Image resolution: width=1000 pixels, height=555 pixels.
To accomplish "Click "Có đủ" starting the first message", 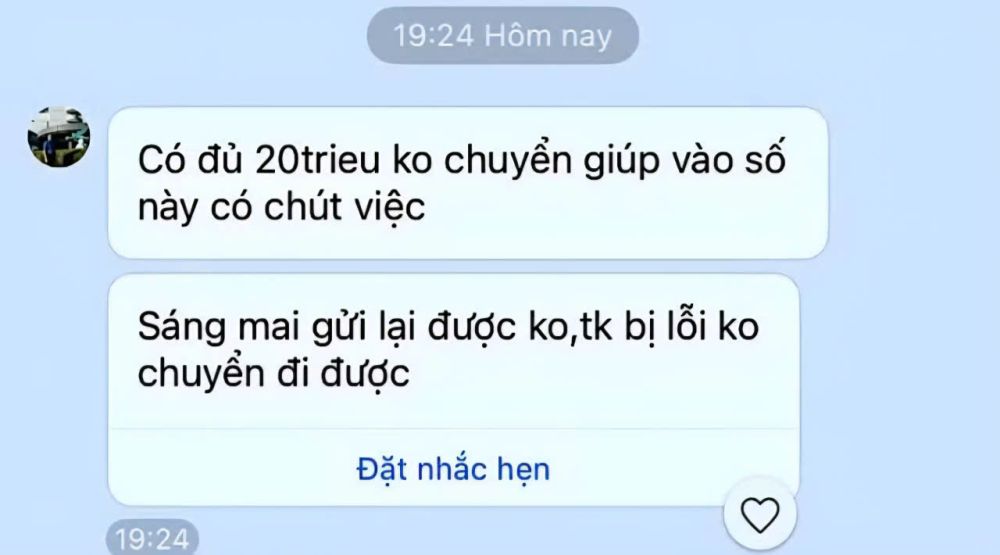I will pos(190,159).
